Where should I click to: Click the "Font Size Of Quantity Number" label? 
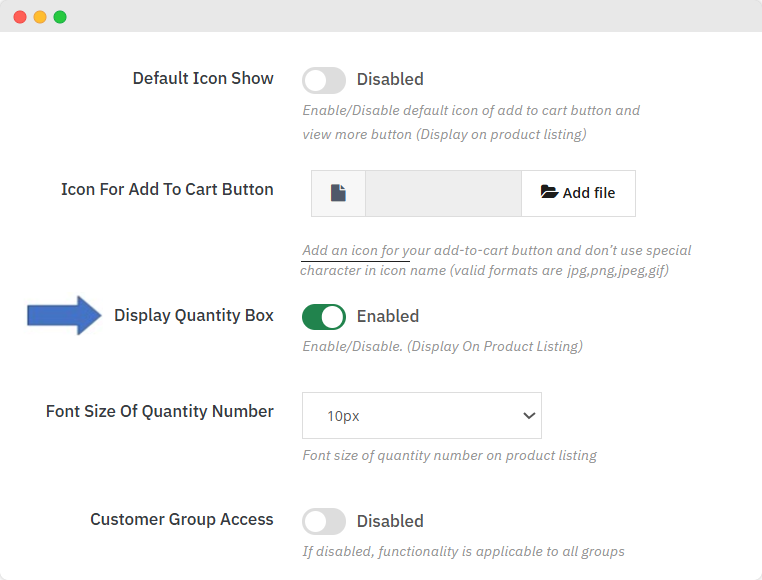coord(160,411)
